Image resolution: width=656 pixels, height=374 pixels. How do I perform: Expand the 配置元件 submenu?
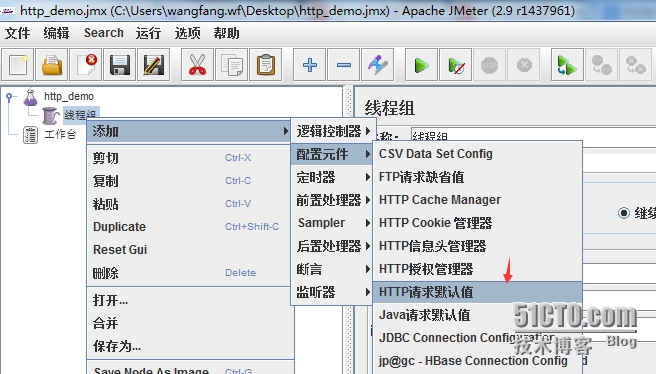coord(331,154)
